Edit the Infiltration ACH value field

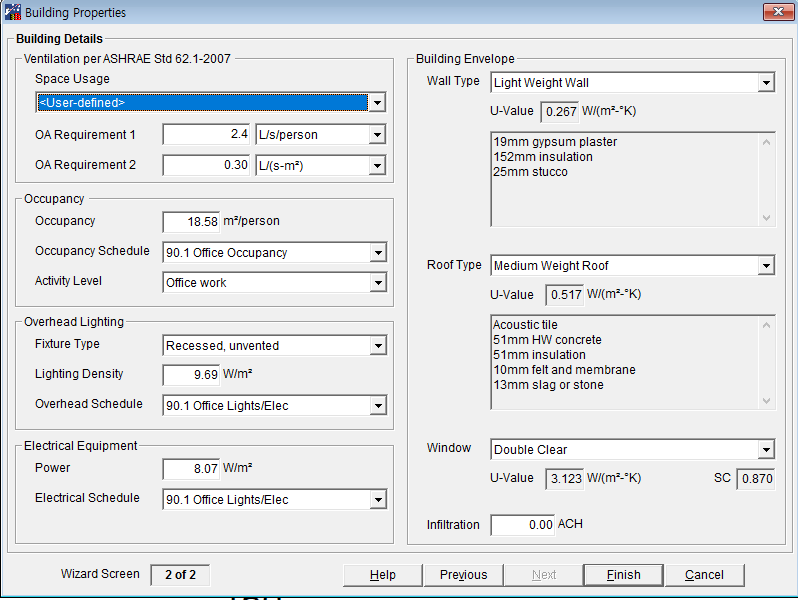click(522, 525)
